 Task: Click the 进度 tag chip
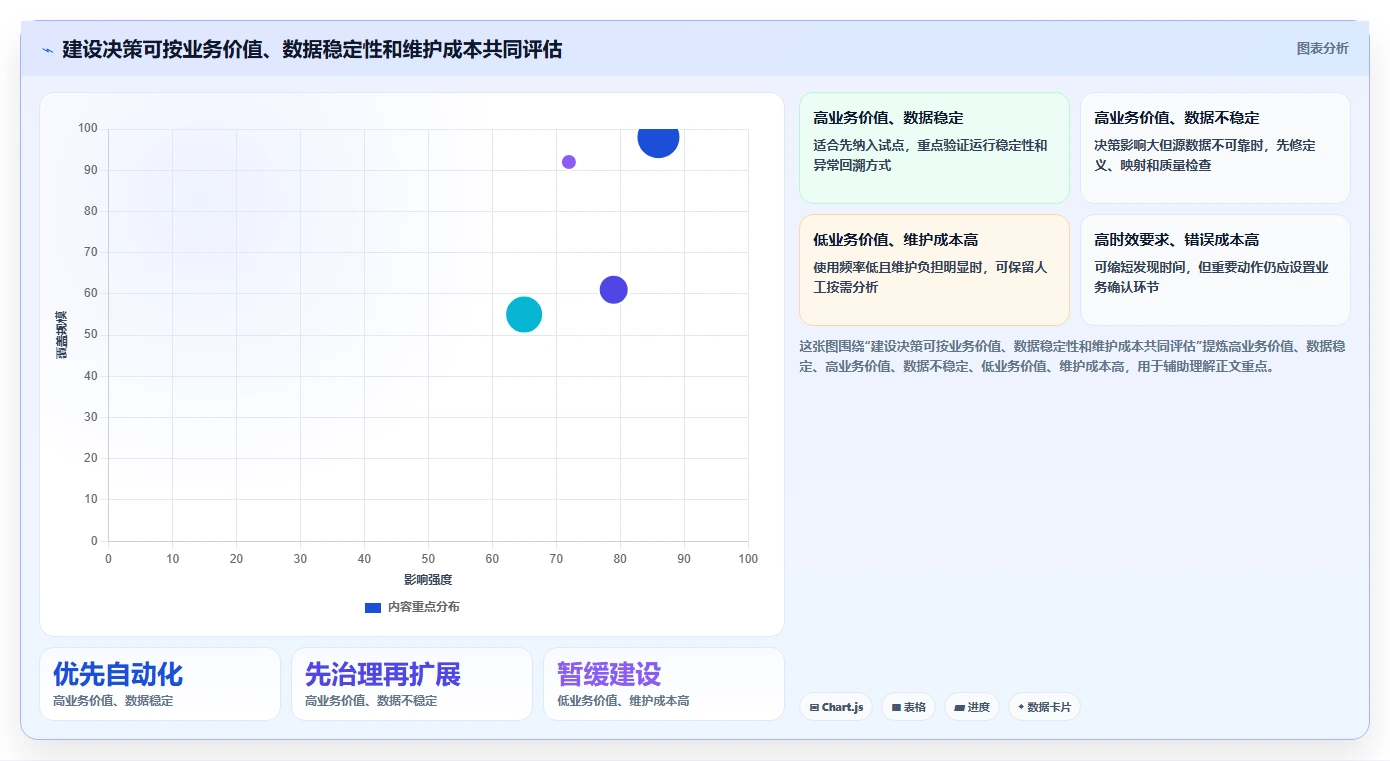[x=971, y=707]
